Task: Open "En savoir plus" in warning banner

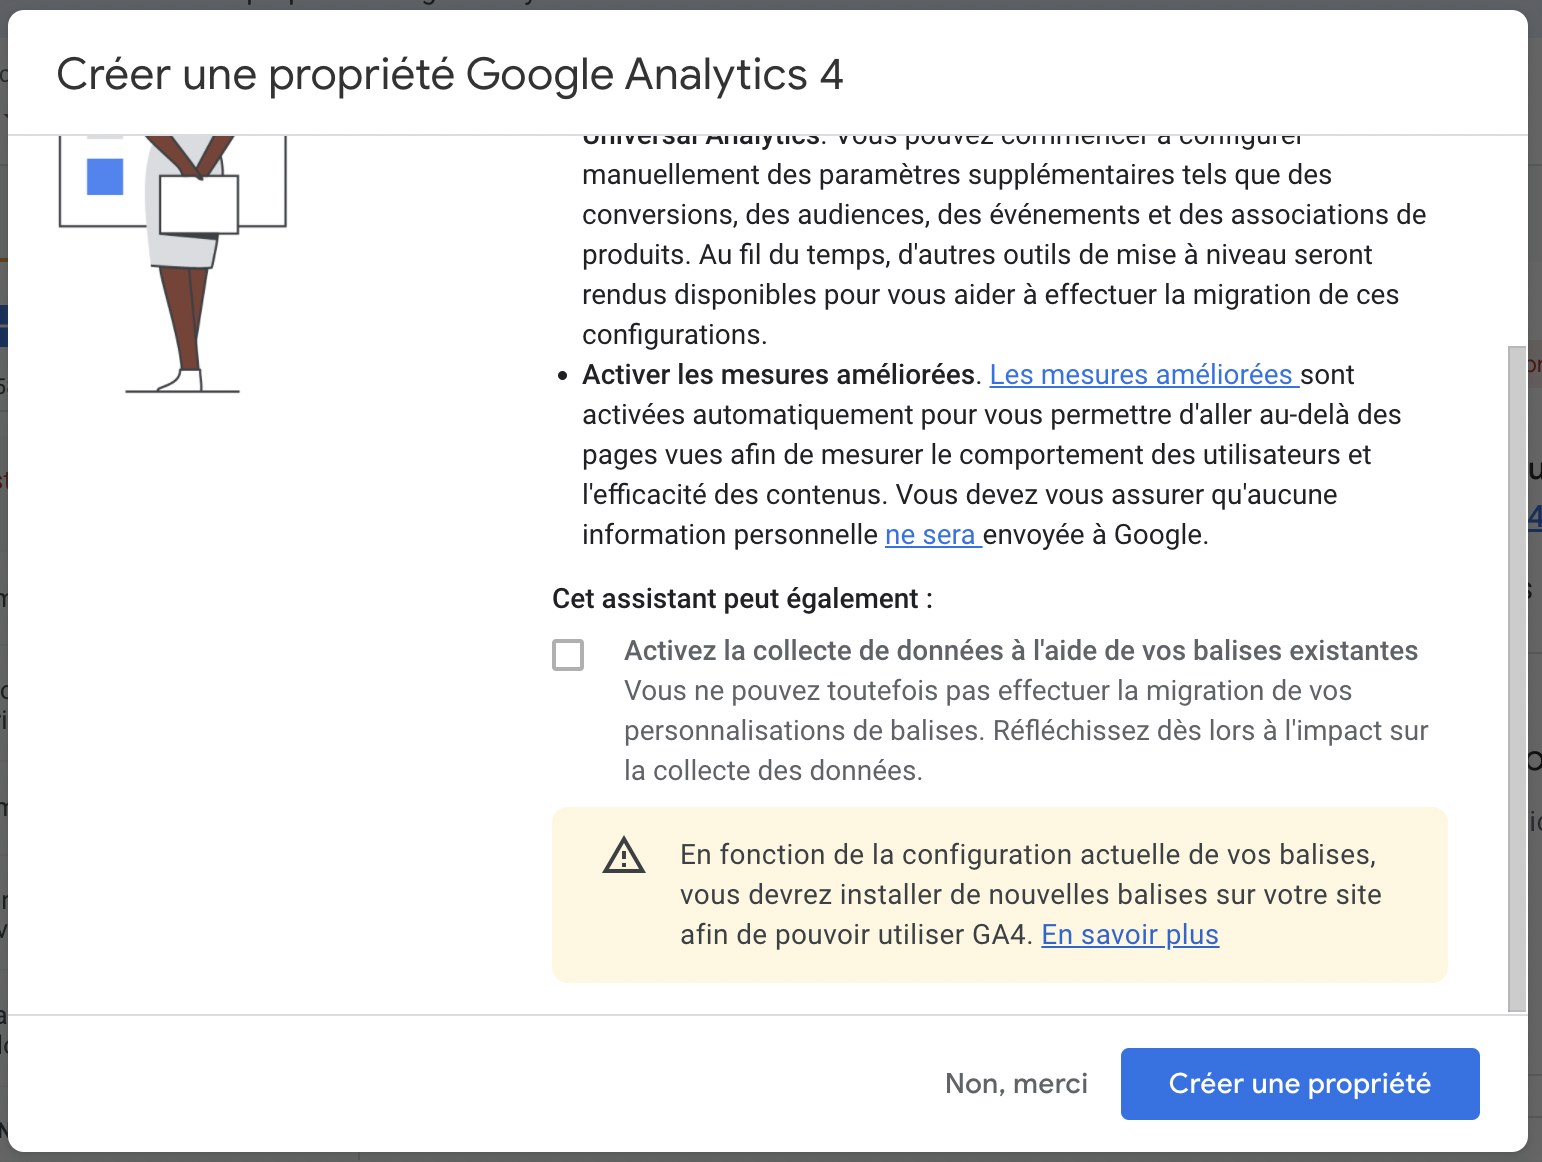Action: (x=1130, y=935)
